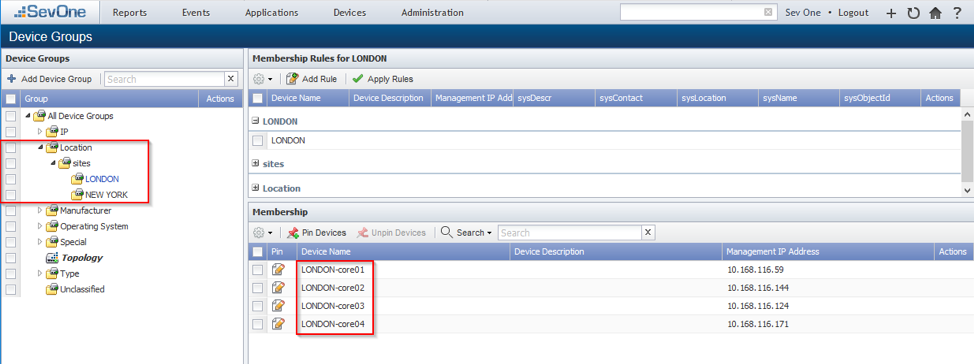Screen dimensions: 974x364
Task: Click the Topology icon
Action: click(x=52, y=258)
